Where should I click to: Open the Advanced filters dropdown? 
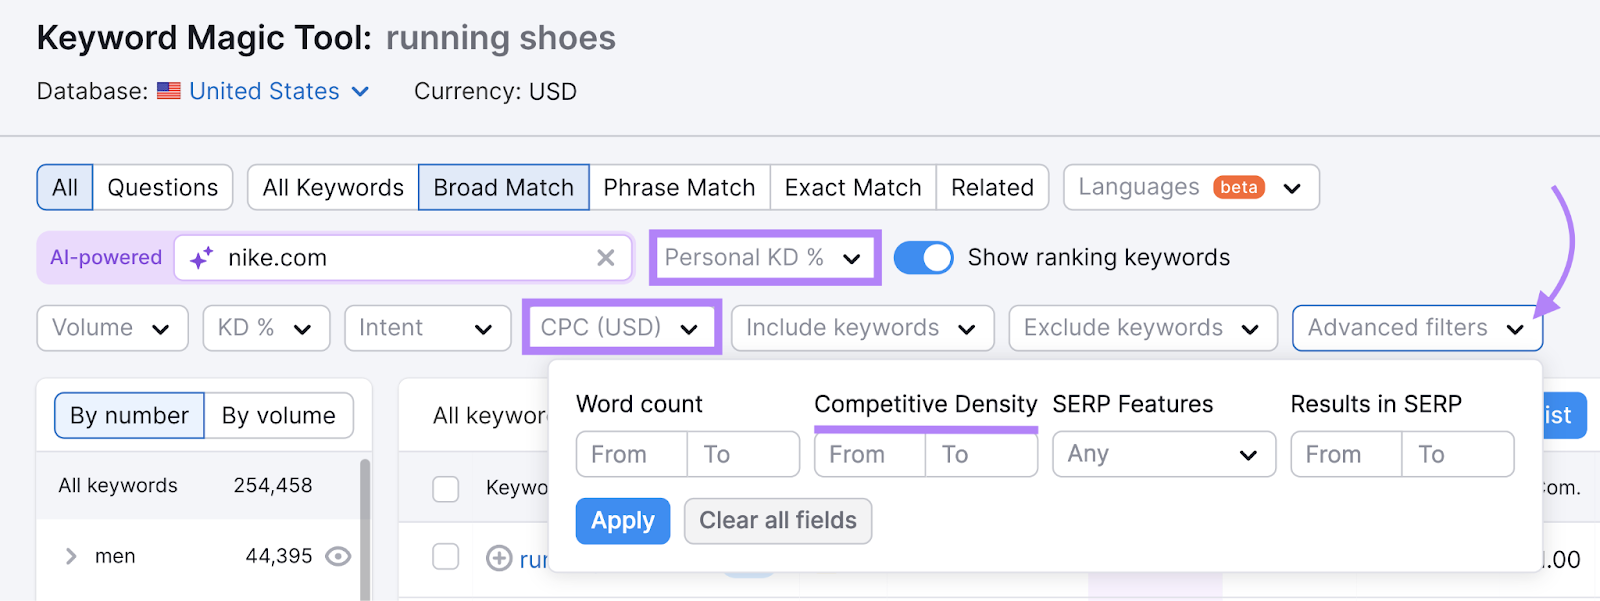click(1416, 328)
